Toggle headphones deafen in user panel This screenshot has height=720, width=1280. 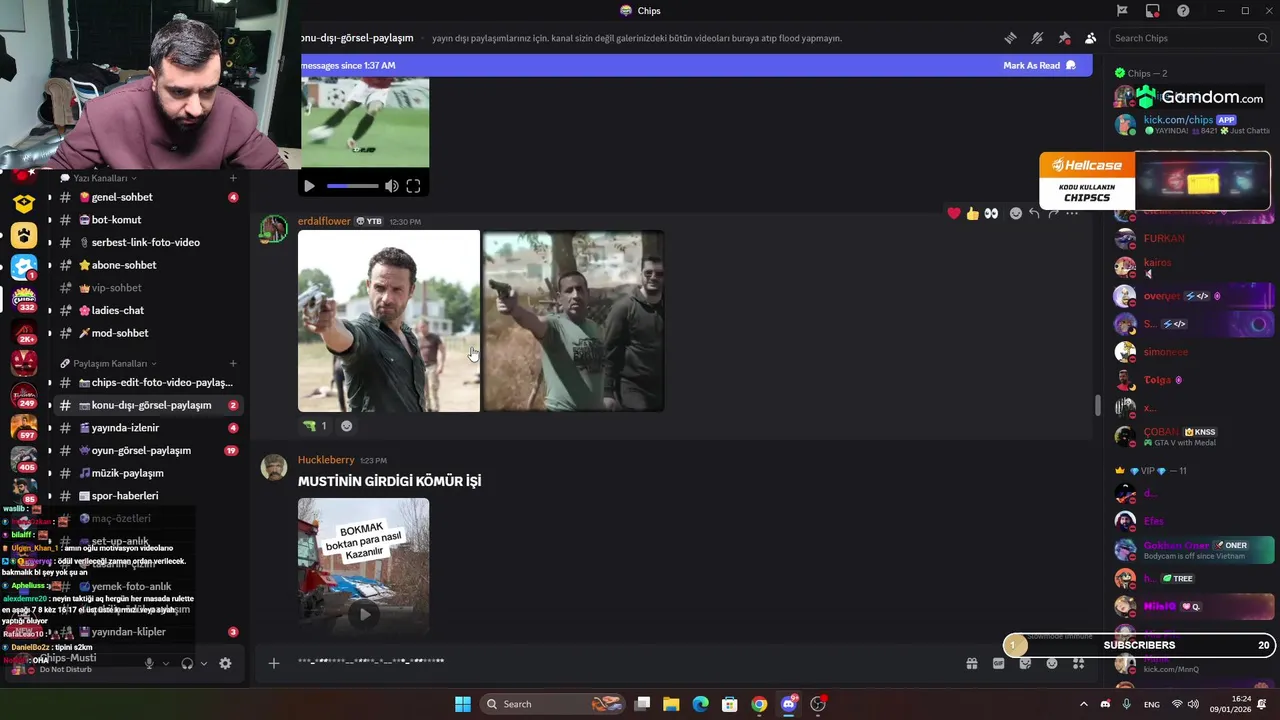pyautogui.click(x=187, y=663)
